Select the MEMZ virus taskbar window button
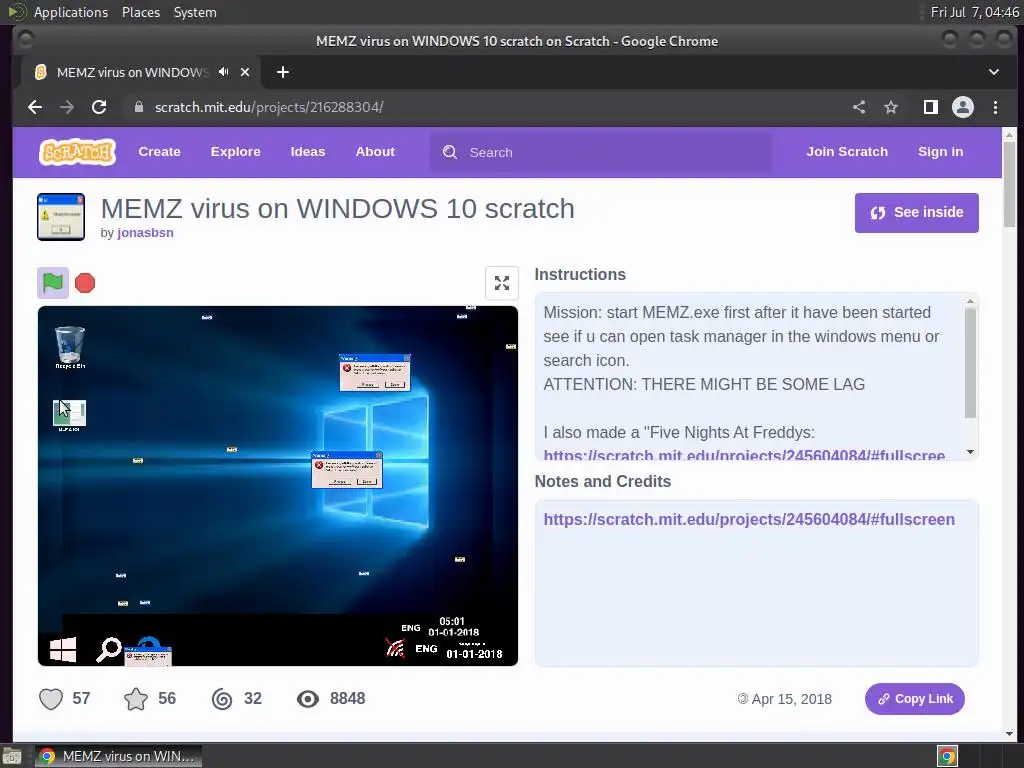Screen dimensions: 1024x768 pyautogui.click(x=118, y=756)
